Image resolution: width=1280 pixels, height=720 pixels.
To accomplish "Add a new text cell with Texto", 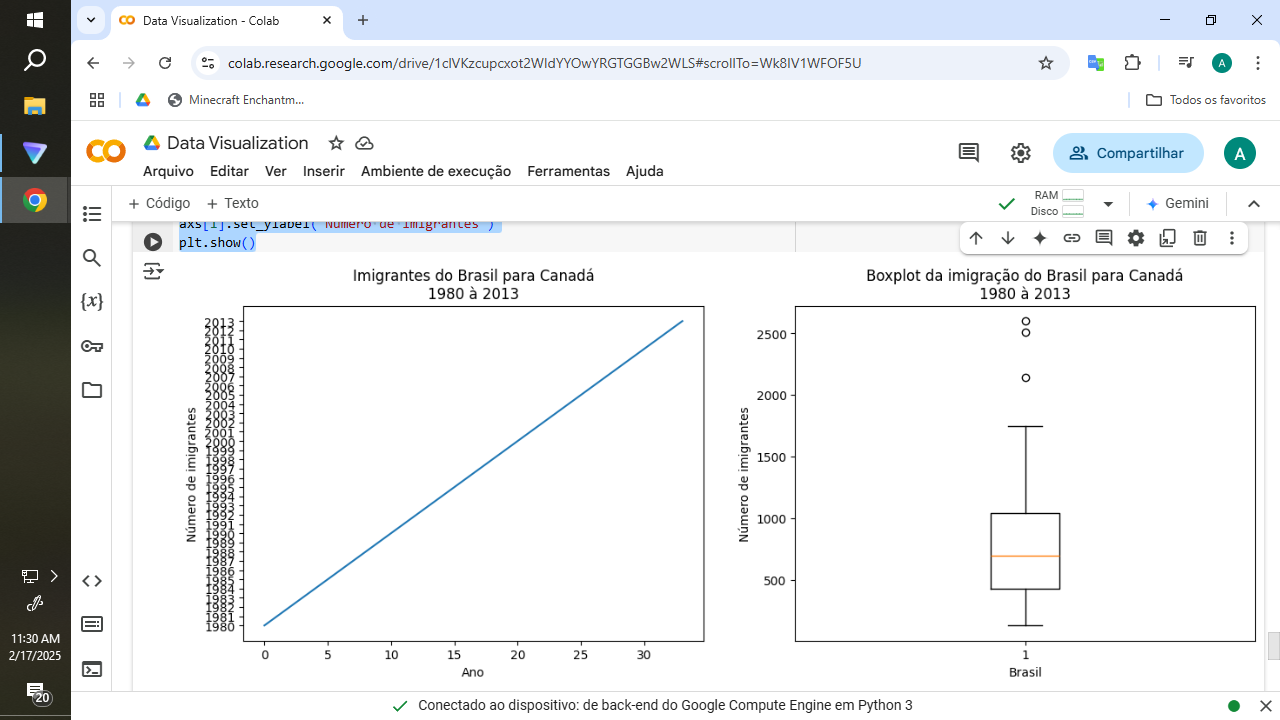I will click(x=232, y=203).
